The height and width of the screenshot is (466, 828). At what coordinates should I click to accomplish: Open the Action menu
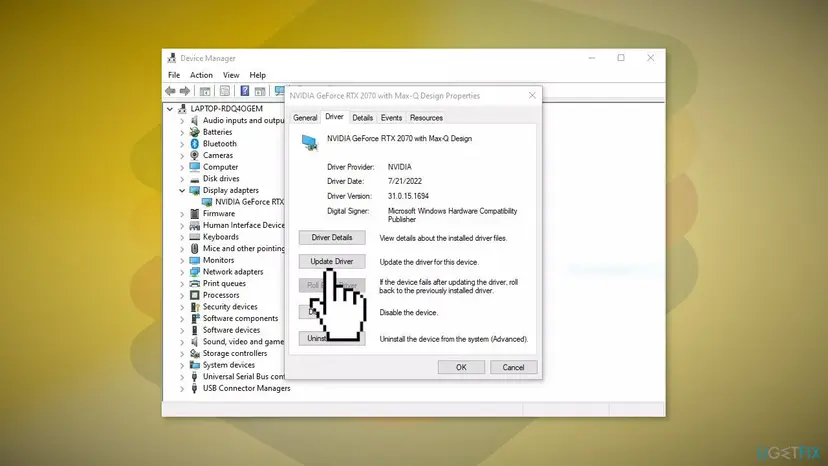(201, 75)
